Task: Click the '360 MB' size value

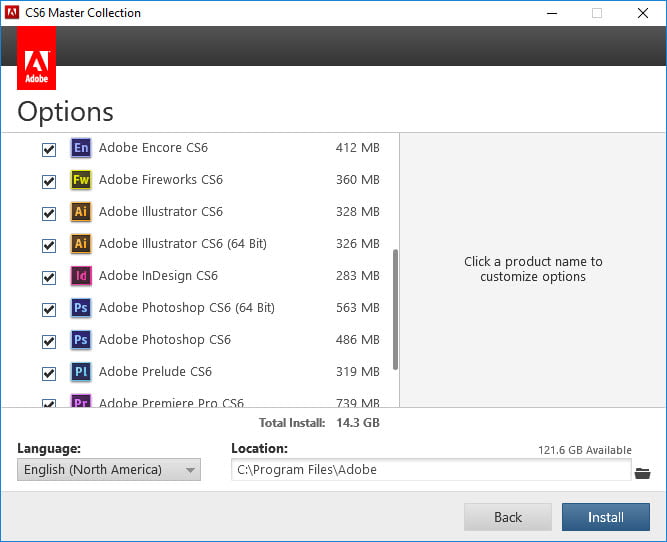Action: click(x=358, y=180)
